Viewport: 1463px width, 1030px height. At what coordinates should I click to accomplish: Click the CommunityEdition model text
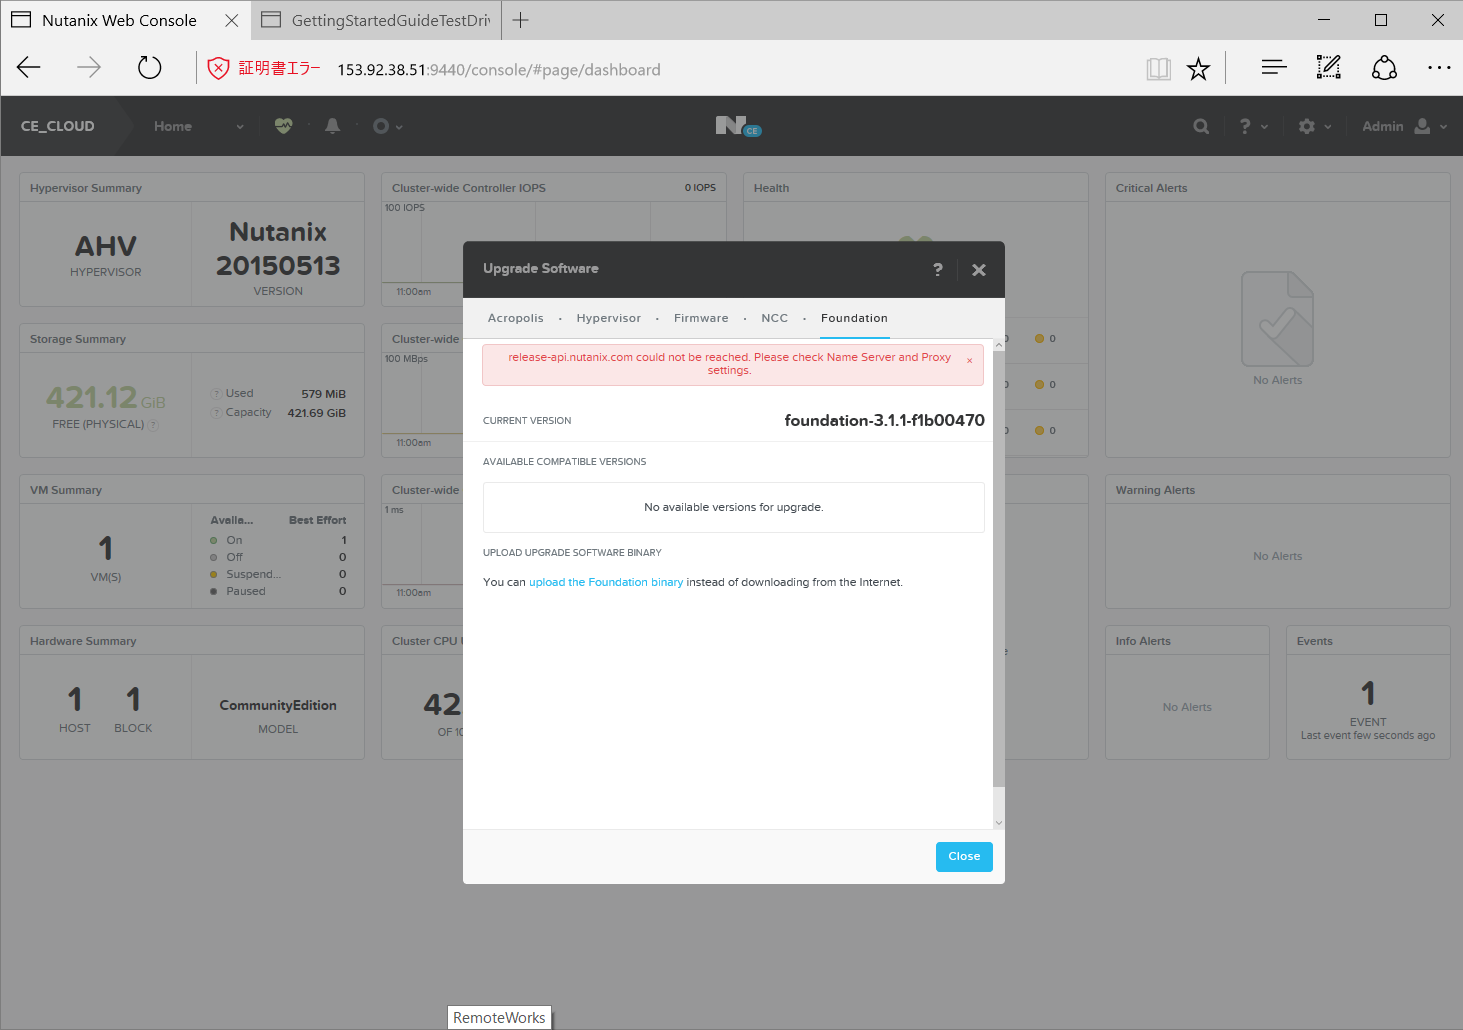[278, 705]
